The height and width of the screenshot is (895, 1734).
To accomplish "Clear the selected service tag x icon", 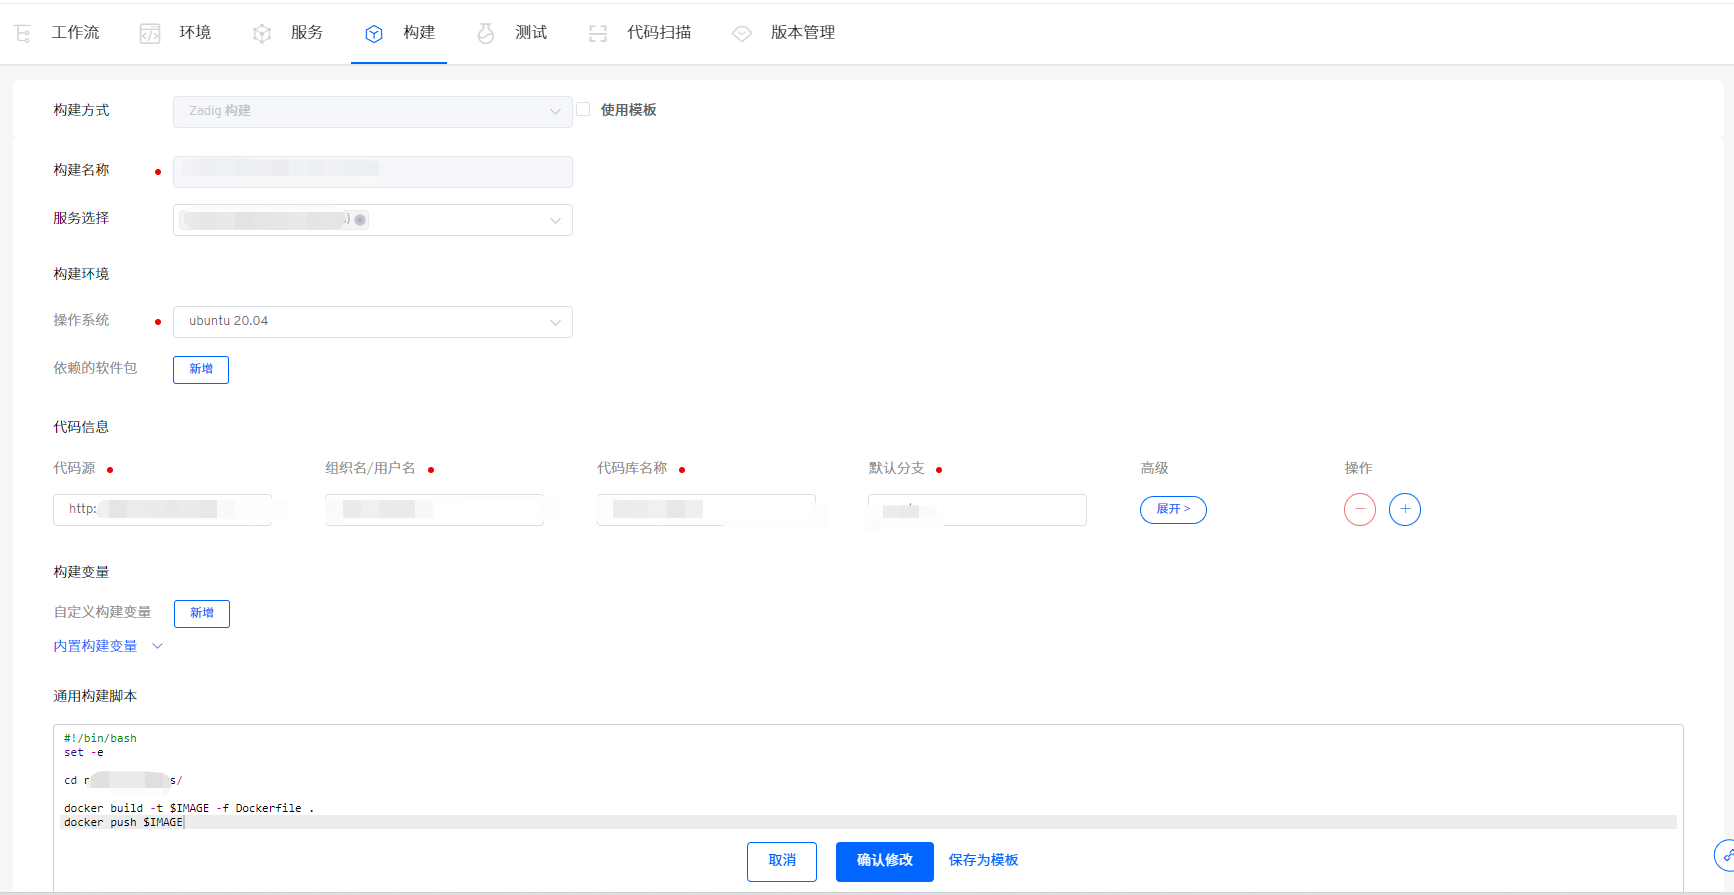I will point(360,220).
